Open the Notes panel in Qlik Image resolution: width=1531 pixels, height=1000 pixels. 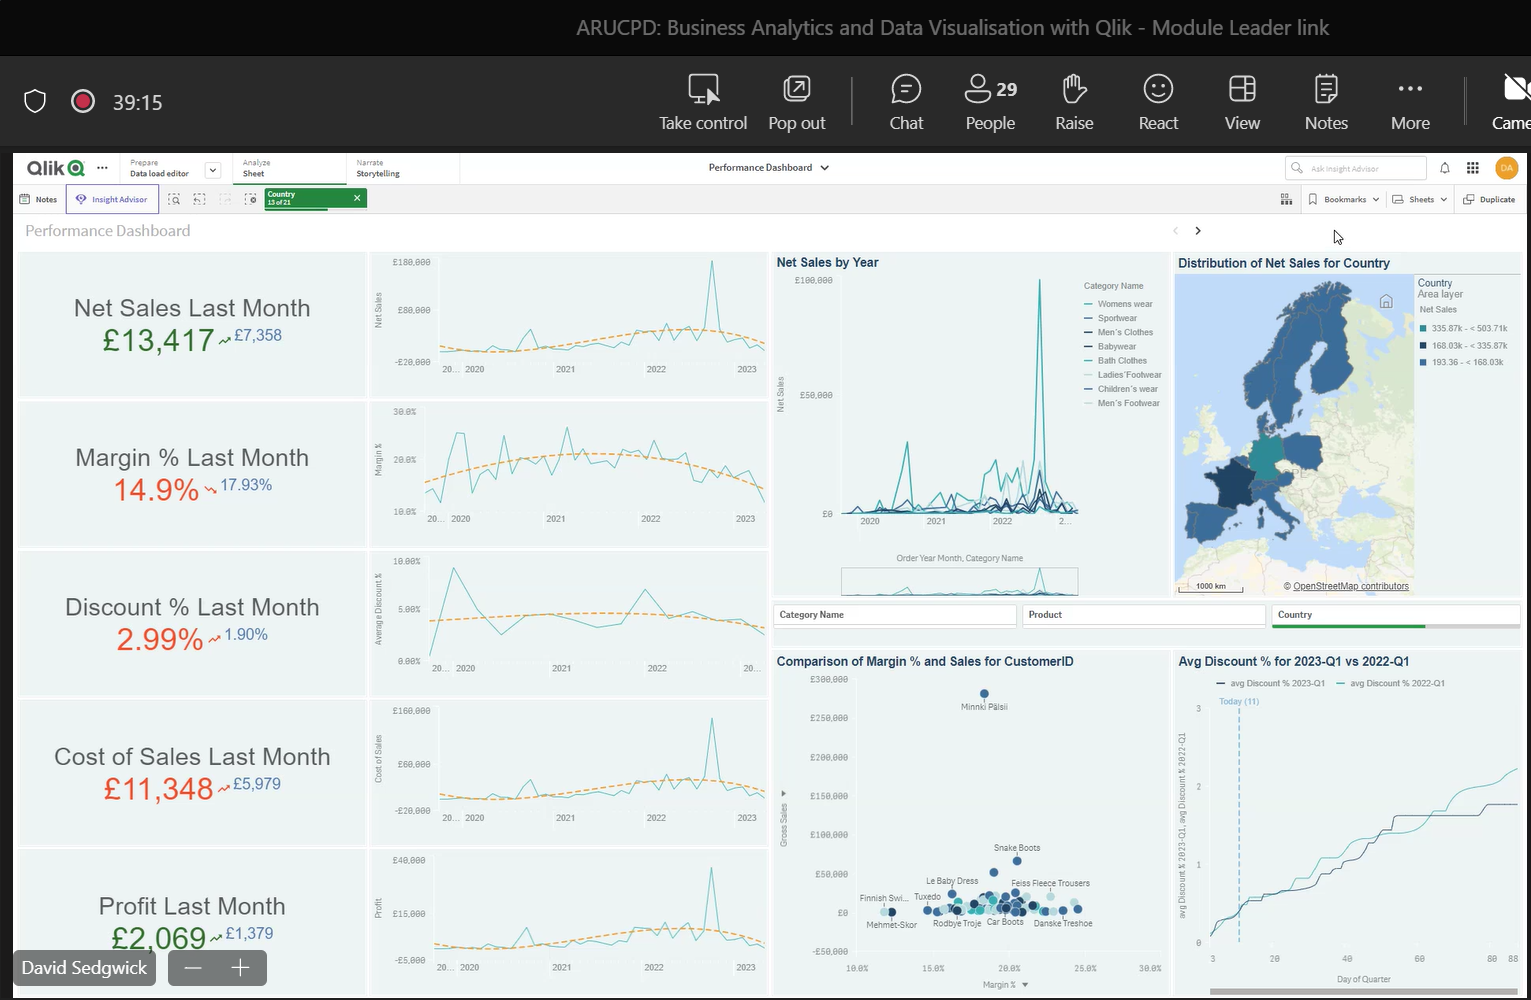coord(38,199)
